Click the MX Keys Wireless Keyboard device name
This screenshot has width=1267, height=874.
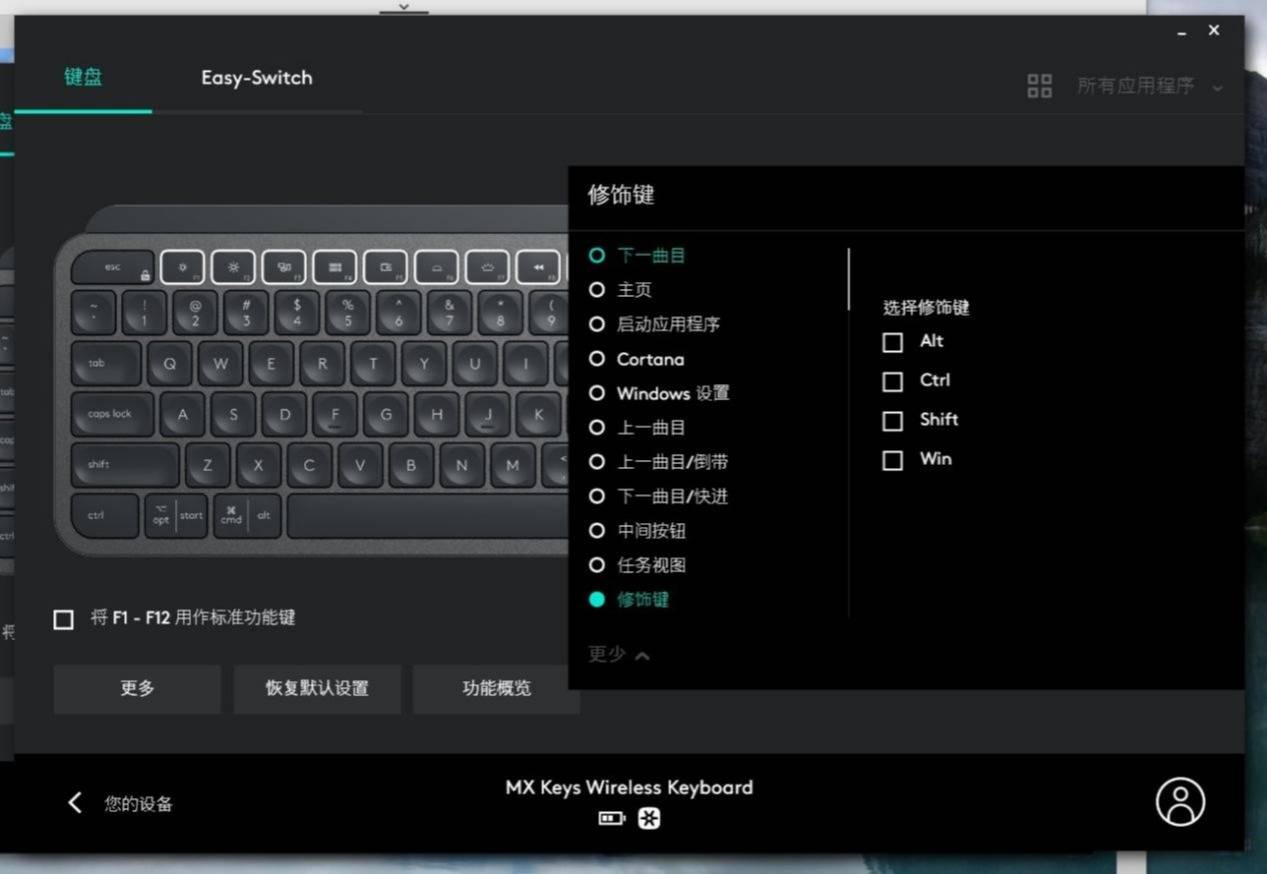(629, 787)
